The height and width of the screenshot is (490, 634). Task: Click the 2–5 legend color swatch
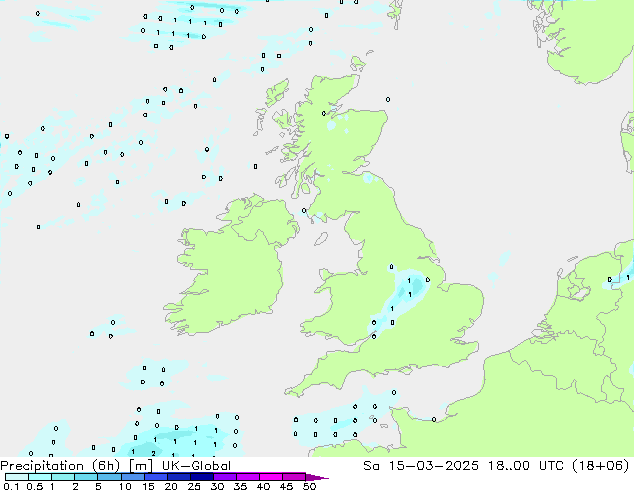pyautogui.click(x=86, y=477)
